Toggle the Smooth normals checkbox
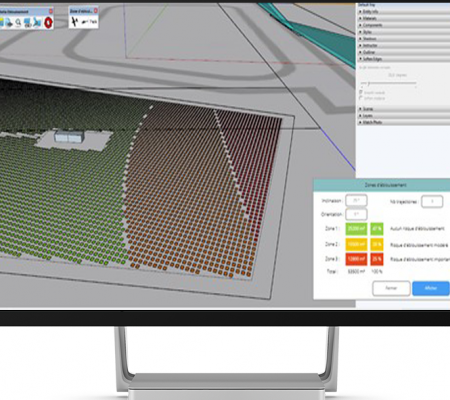This screenshot has width=450, height=400. point(361,92)
